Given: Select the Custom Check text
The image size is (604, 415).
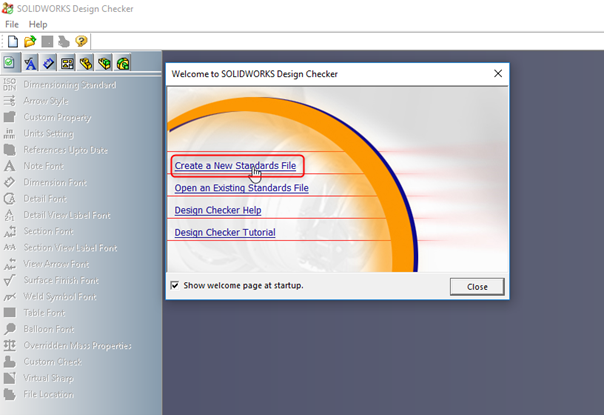Looking at the screenshot, I should tap(53, 362).
